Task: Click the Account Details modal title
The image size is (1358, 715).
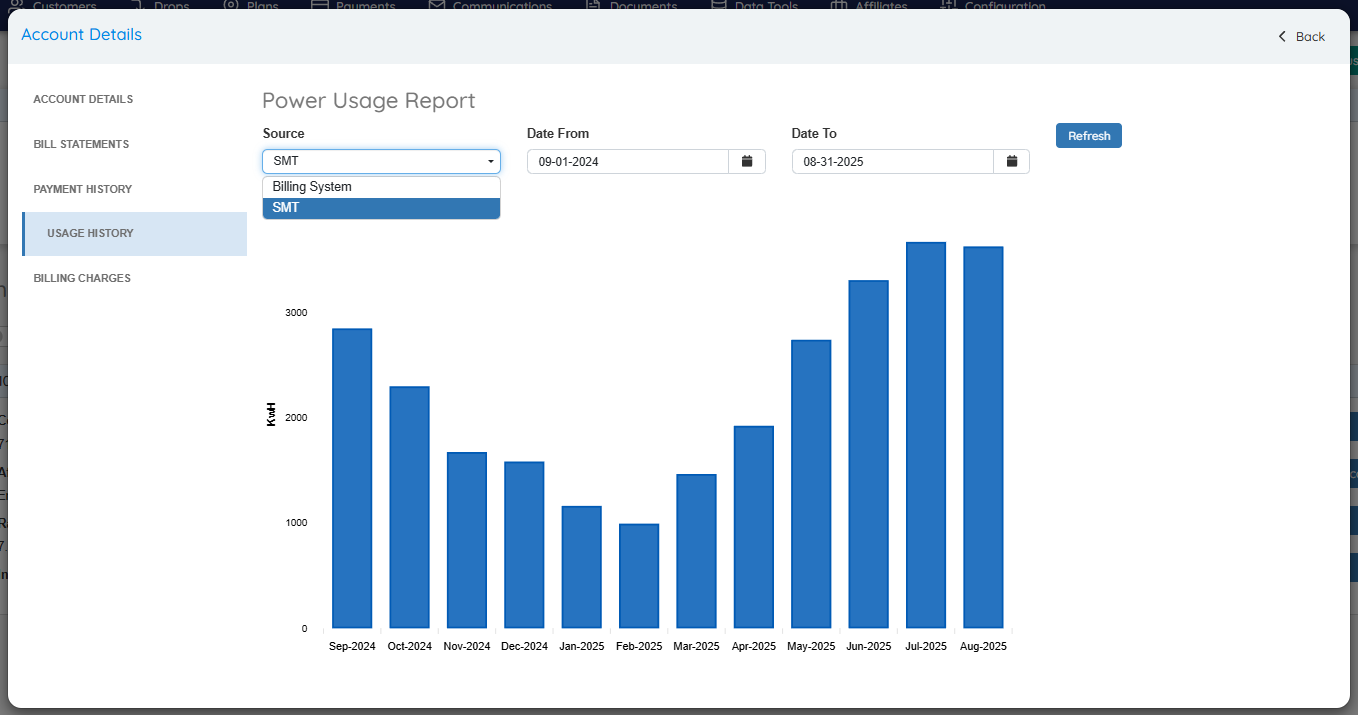Action: (x=82, y=35)
